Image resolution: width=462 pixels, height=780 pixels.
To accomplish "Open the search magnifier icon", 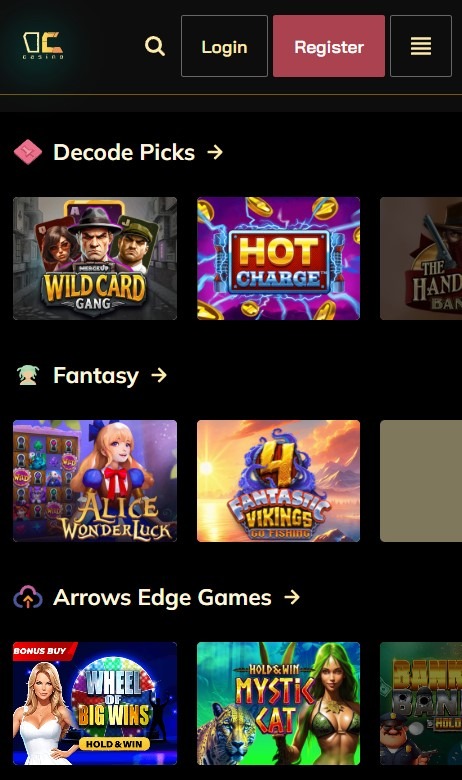I will 155,46.
